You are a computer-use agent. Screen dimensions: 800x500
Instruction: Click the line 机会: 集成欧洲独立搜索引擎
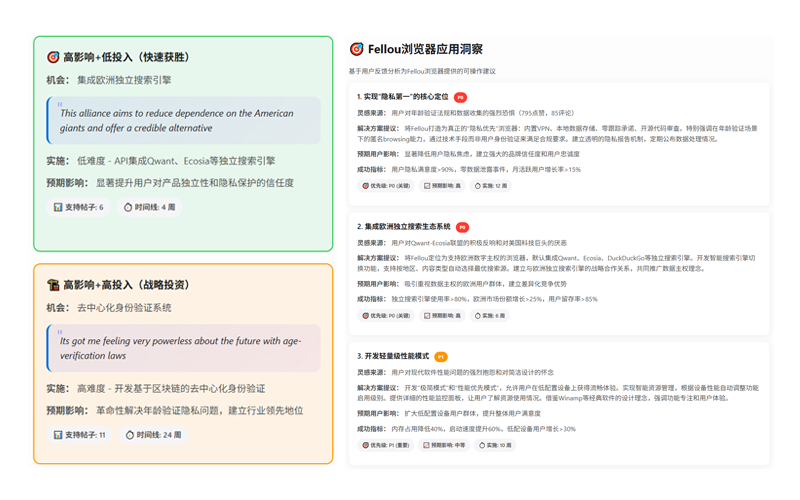coord(109,80)
